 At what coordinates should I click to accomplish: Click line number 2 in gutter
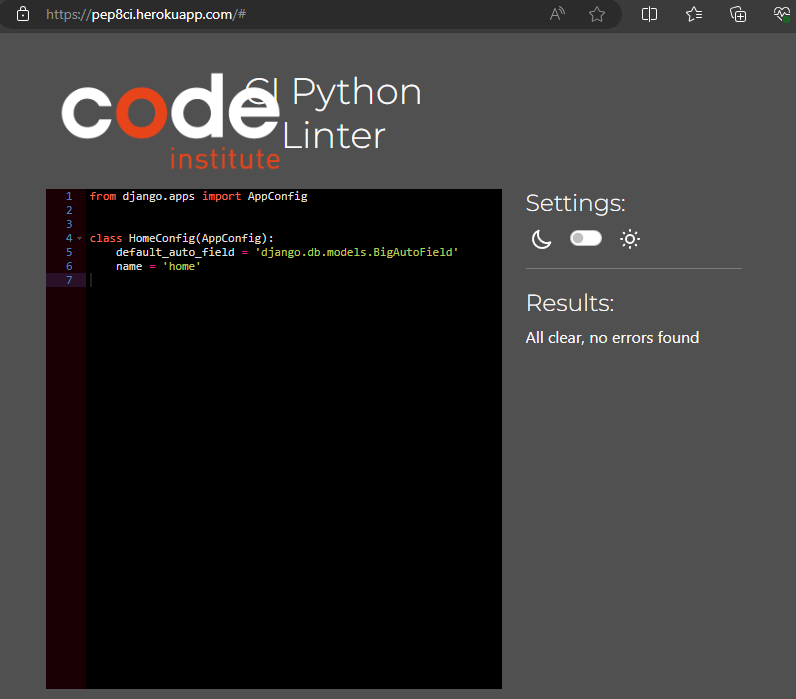click(69, 210)
